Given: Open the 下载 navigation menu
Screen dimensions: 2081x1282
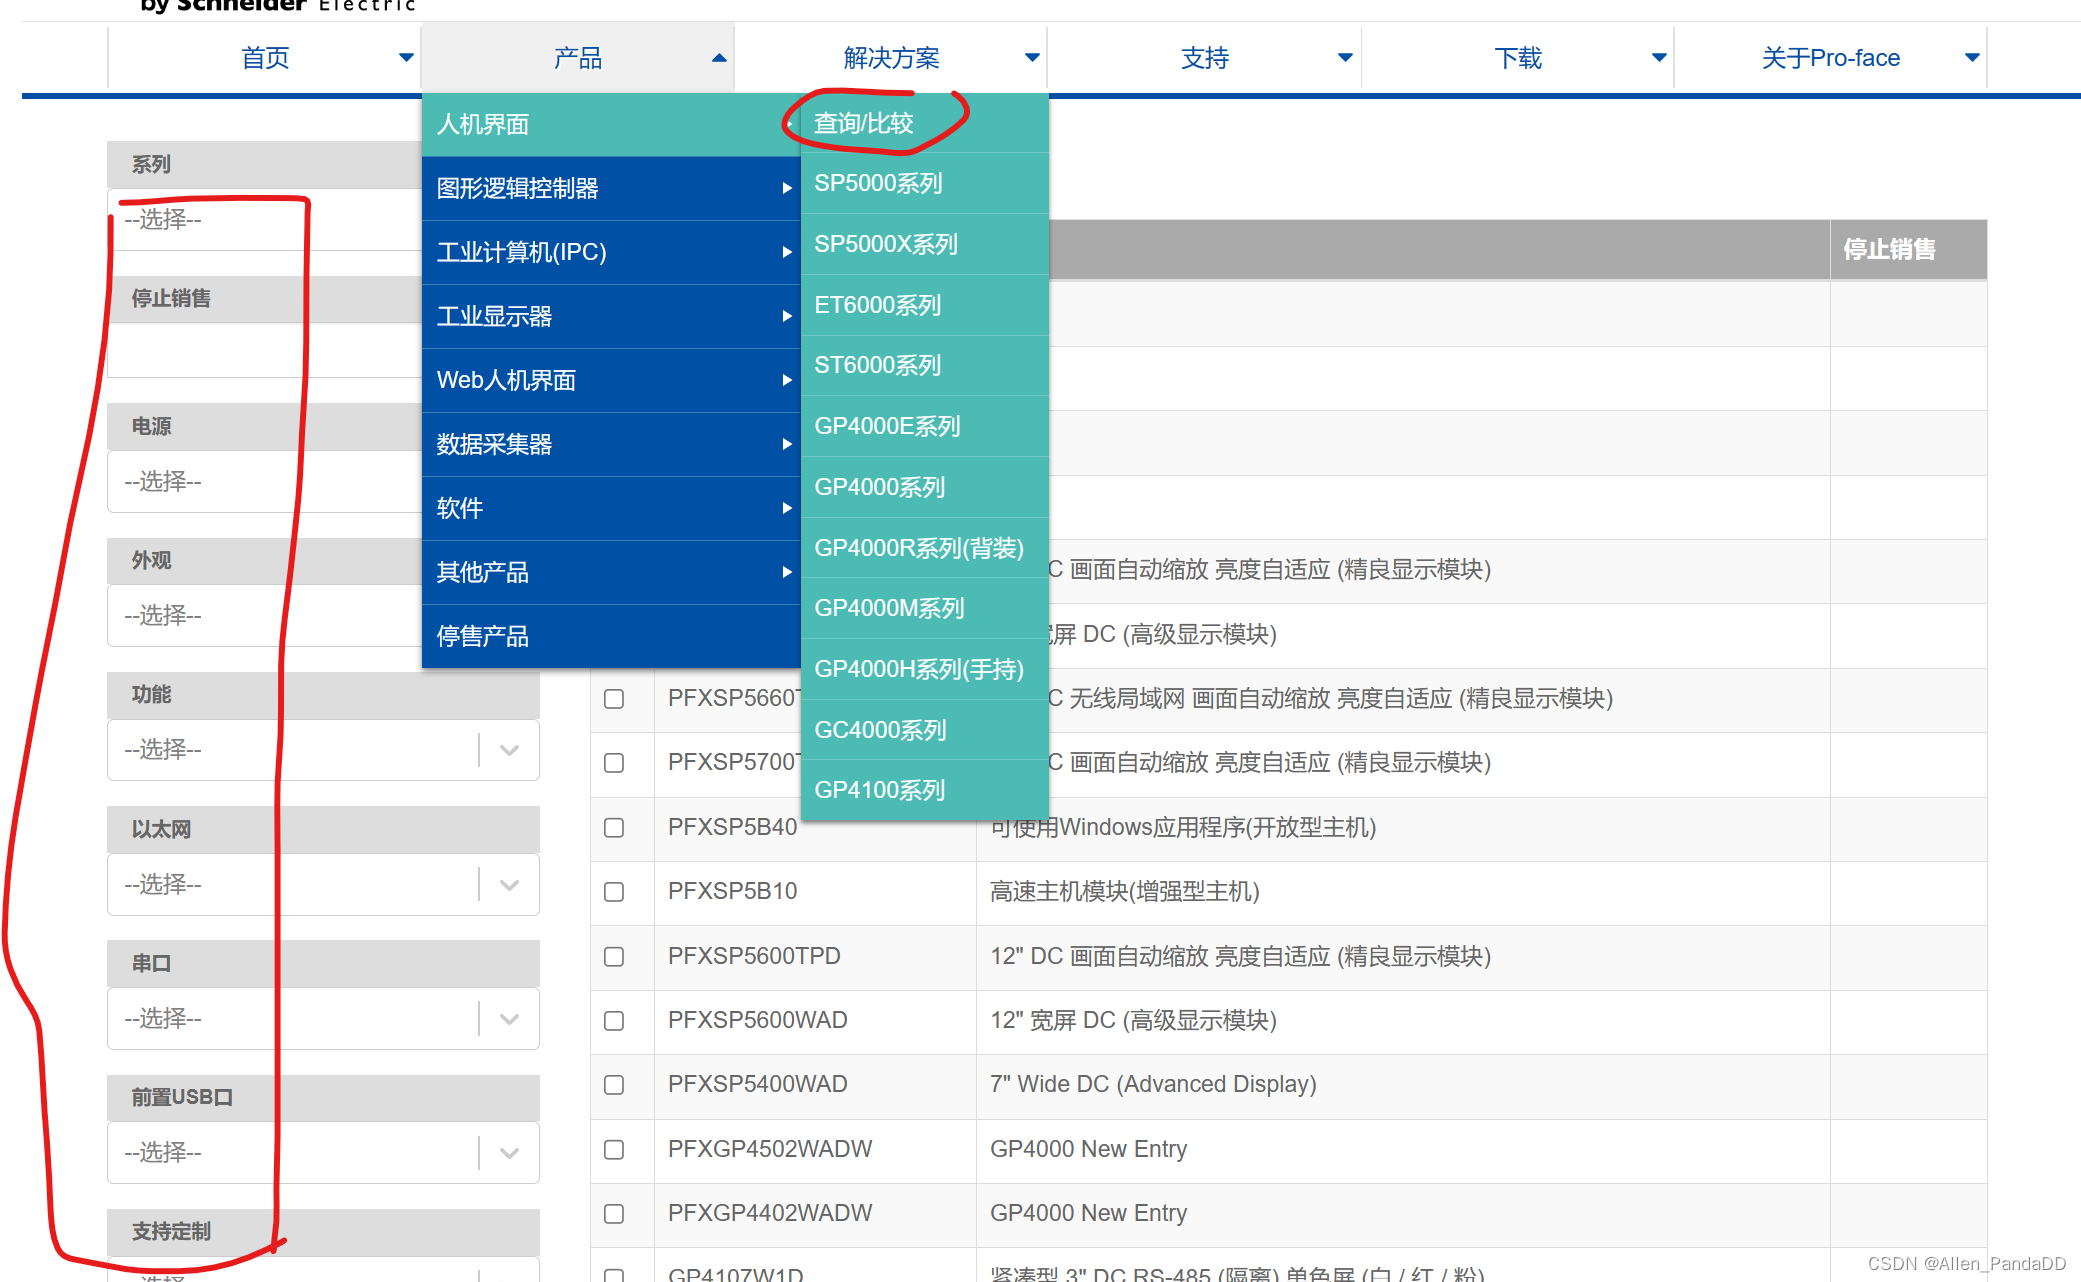Looking at the screenshot, I should (1517, 58).
